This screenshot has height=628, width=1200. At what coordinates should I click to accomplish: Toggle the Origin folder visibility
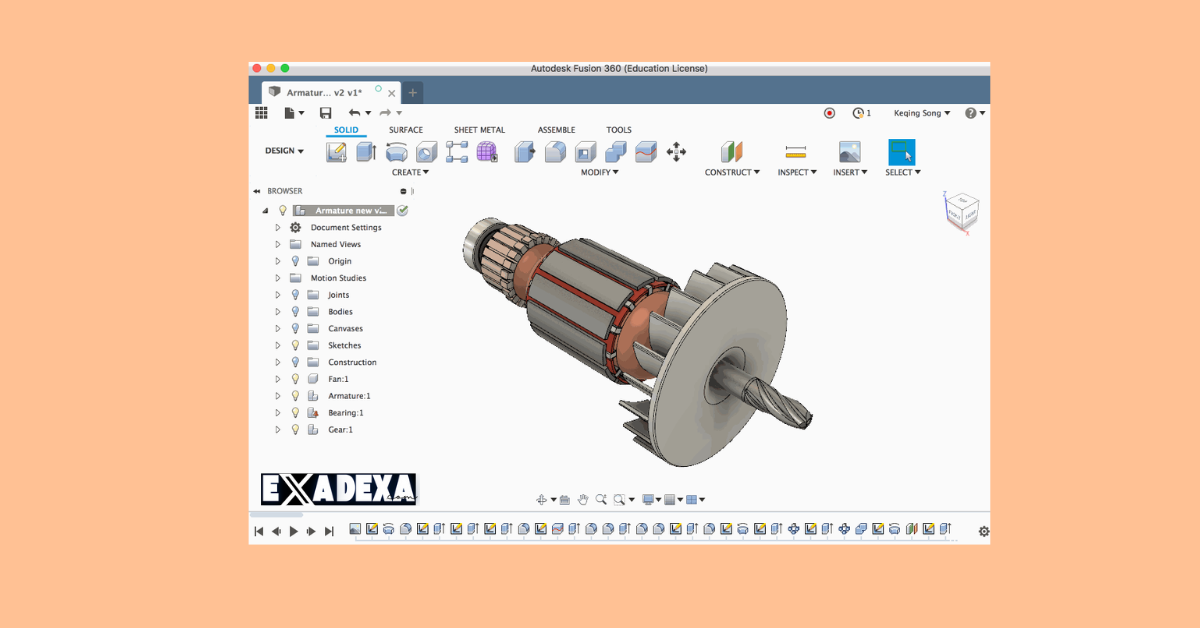(x=295, y=261)
